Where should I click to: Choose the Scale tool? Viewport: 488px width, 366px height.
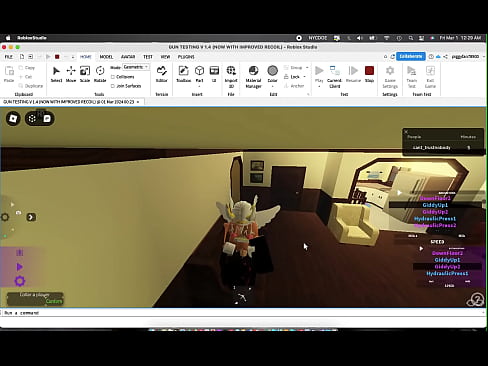85,74
